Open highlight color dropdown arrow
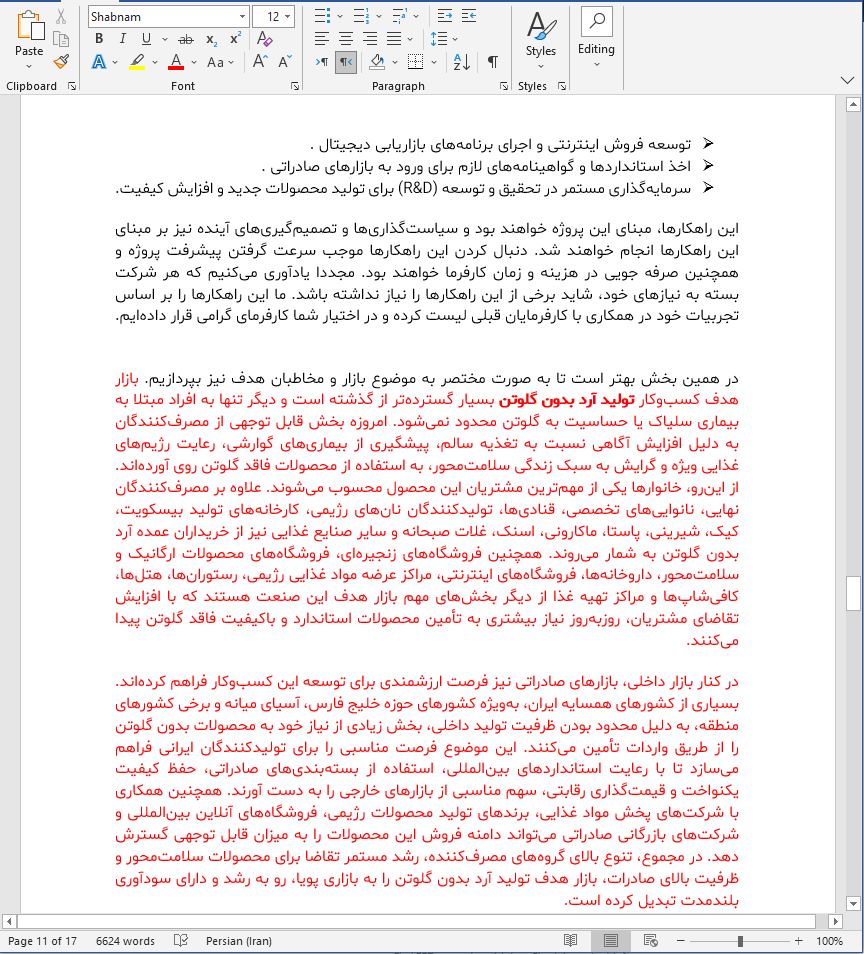 [155, 62]
